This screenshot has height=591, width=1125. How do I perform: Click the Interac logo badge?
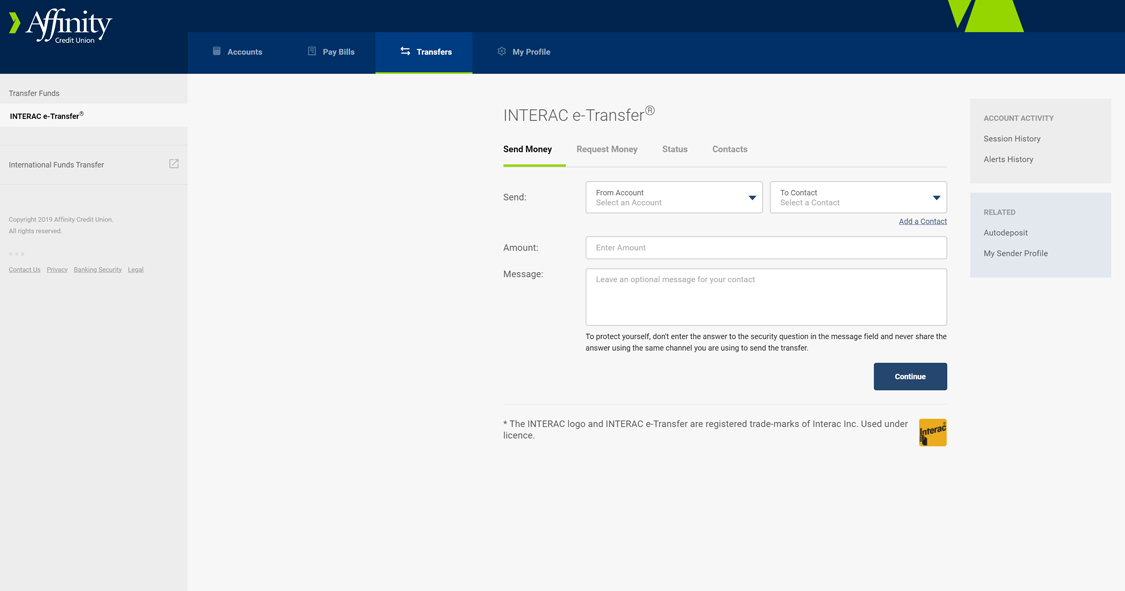click(x=933, y=432)
